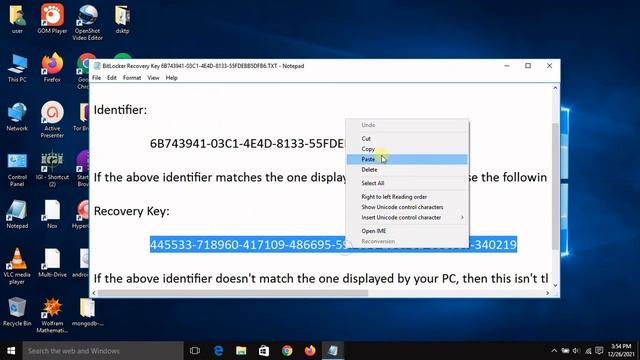Open the File menu in Notepad

pos(96,78)
